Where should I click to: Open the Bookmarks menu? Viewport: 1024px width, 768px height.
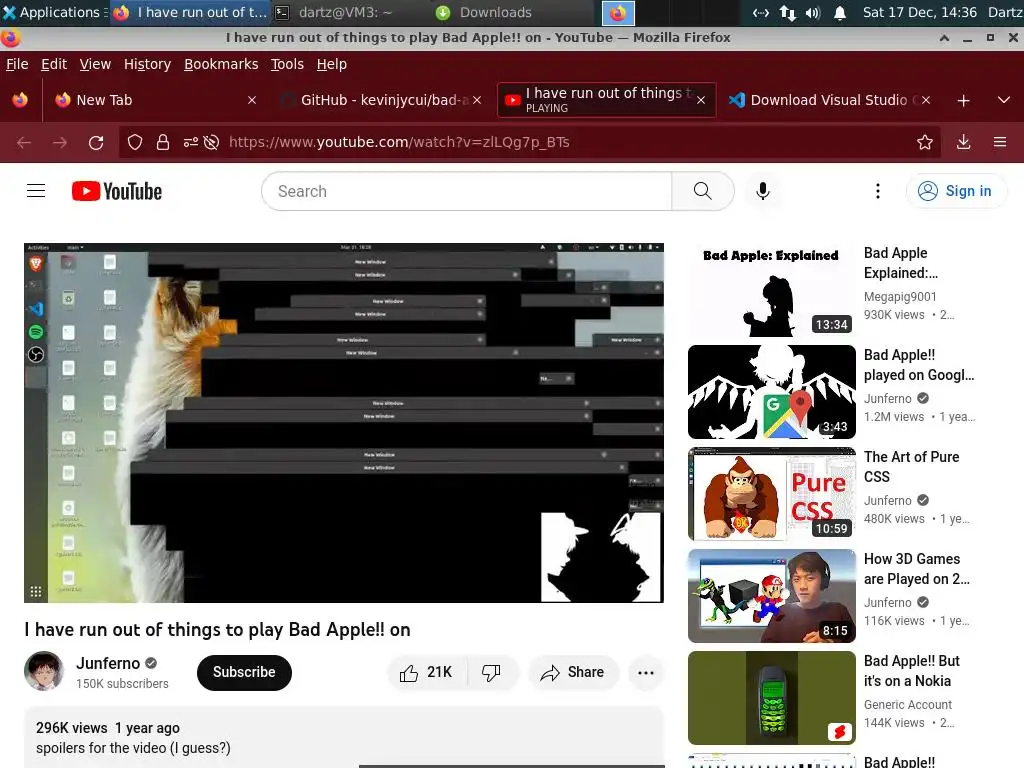pyautogui.click(x=221, y=64)
